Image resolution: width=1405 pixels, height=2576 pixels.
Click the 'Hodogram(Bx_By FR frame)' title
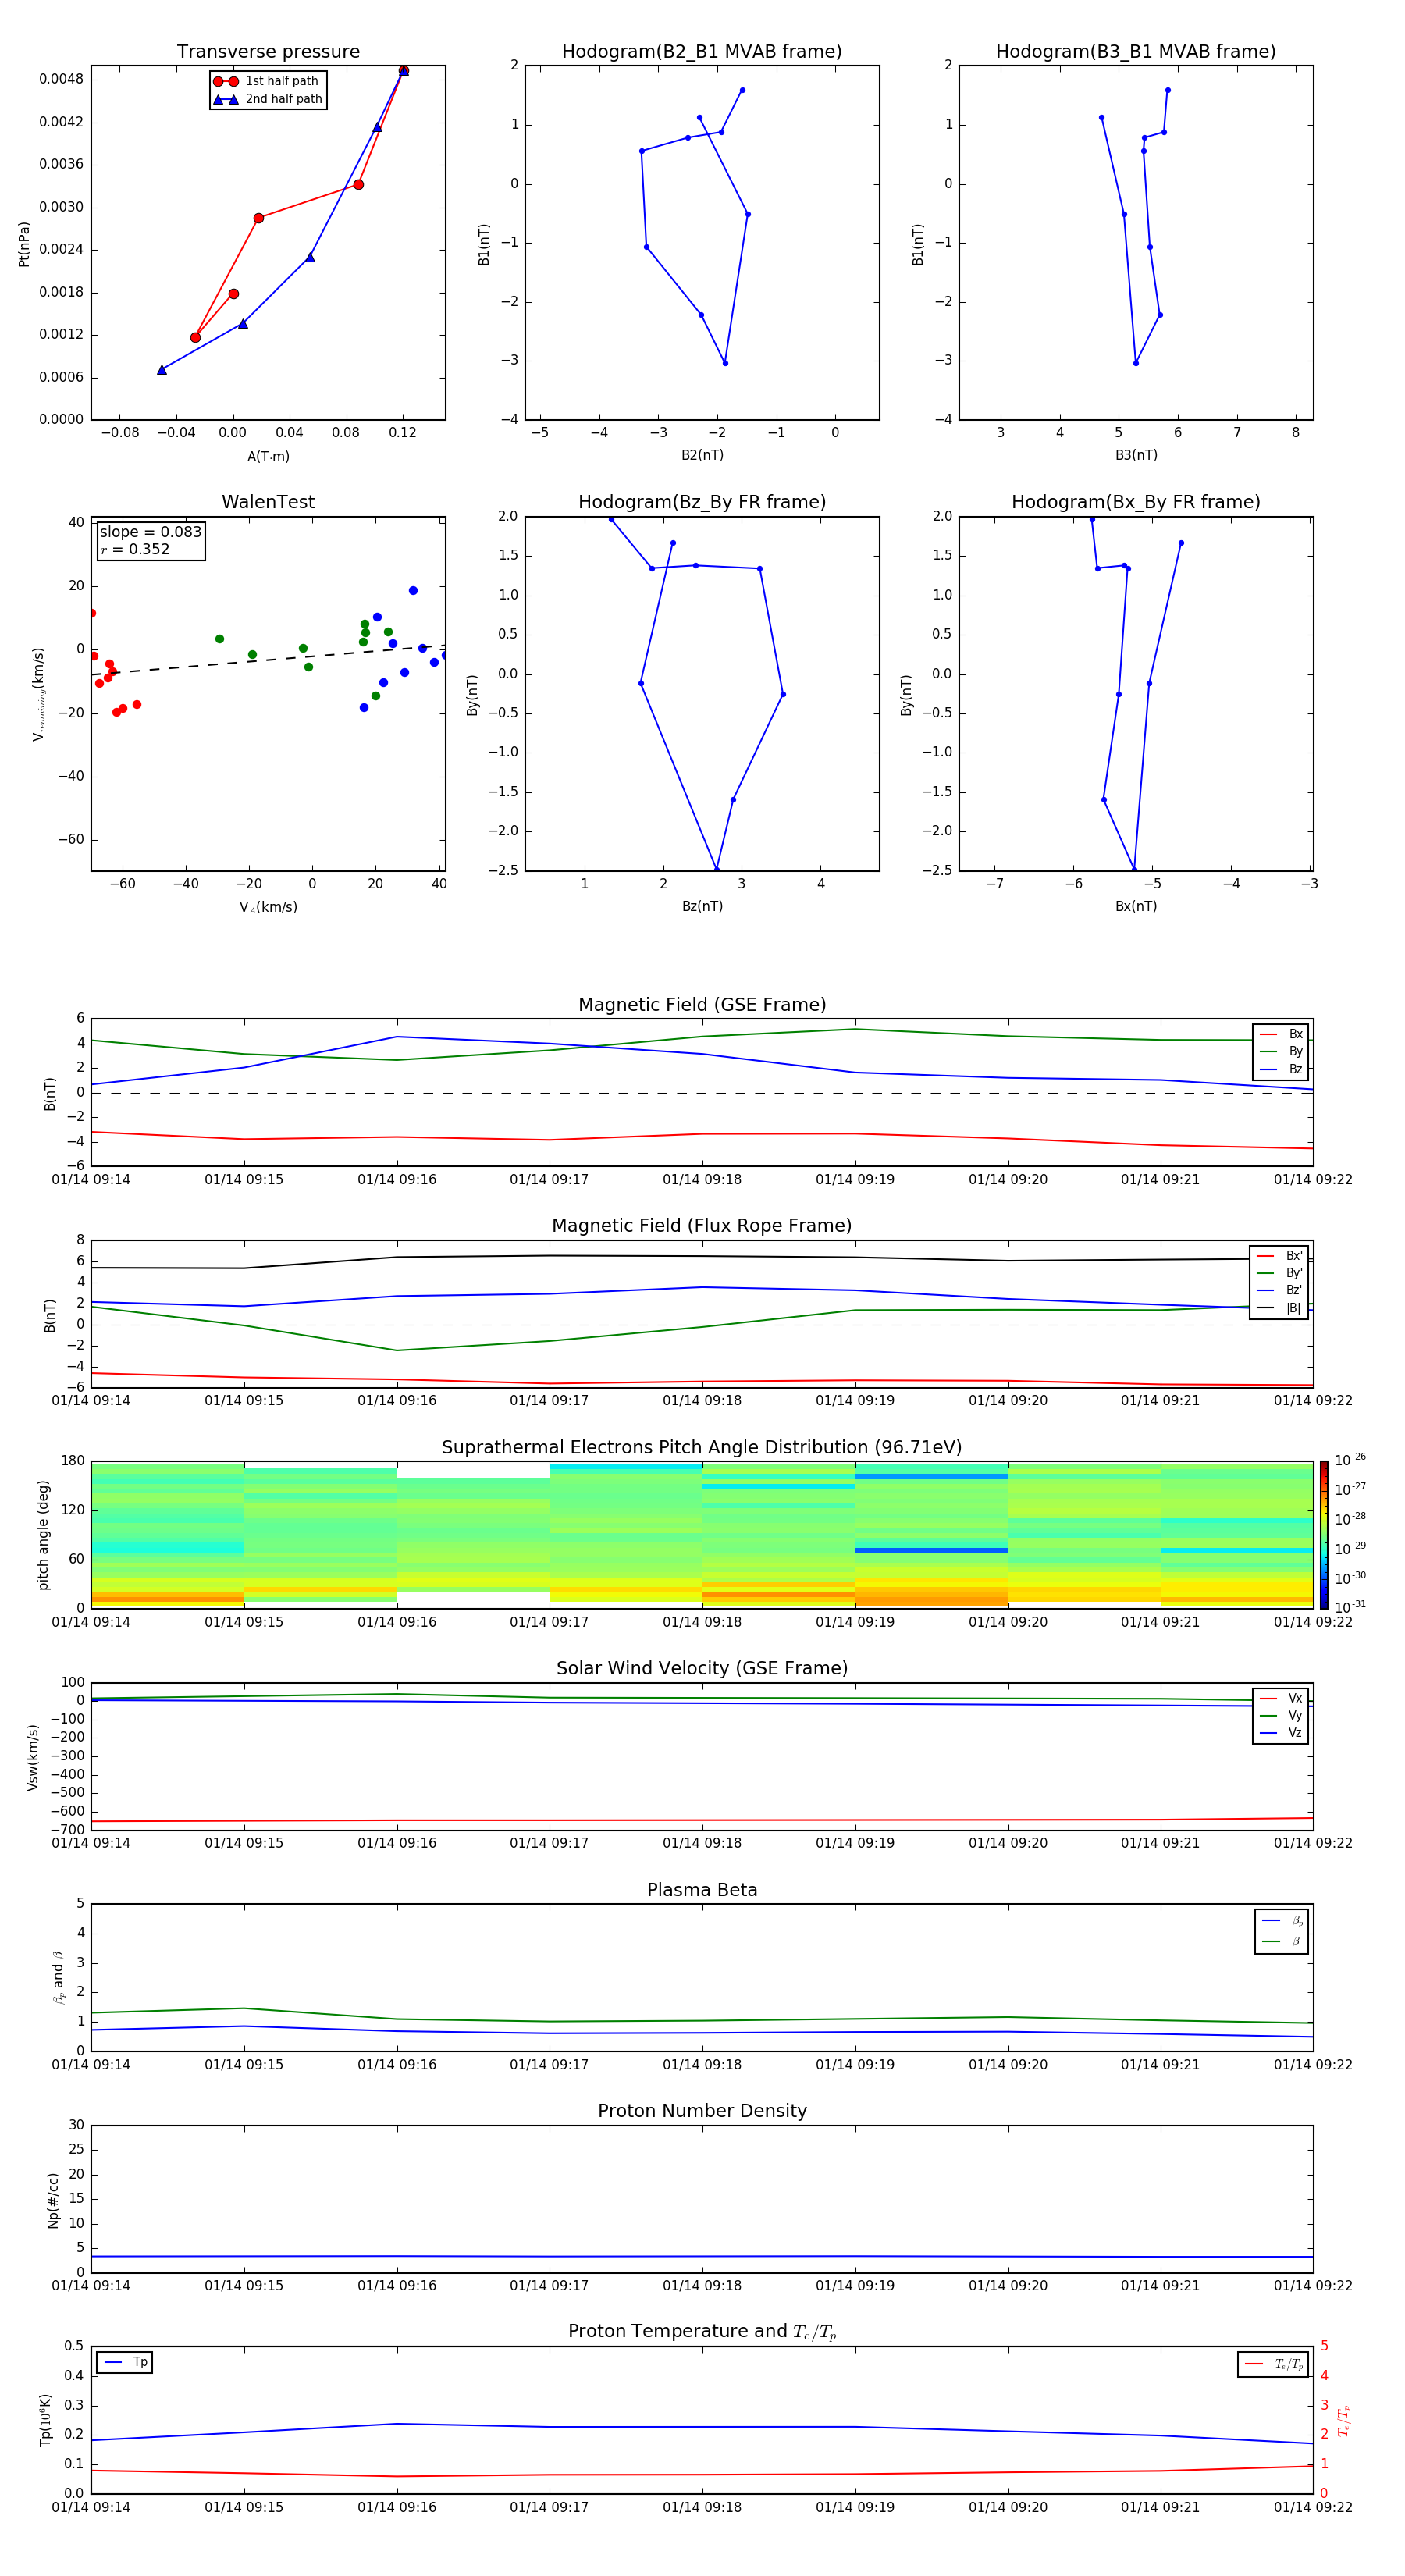point(1136,502)
